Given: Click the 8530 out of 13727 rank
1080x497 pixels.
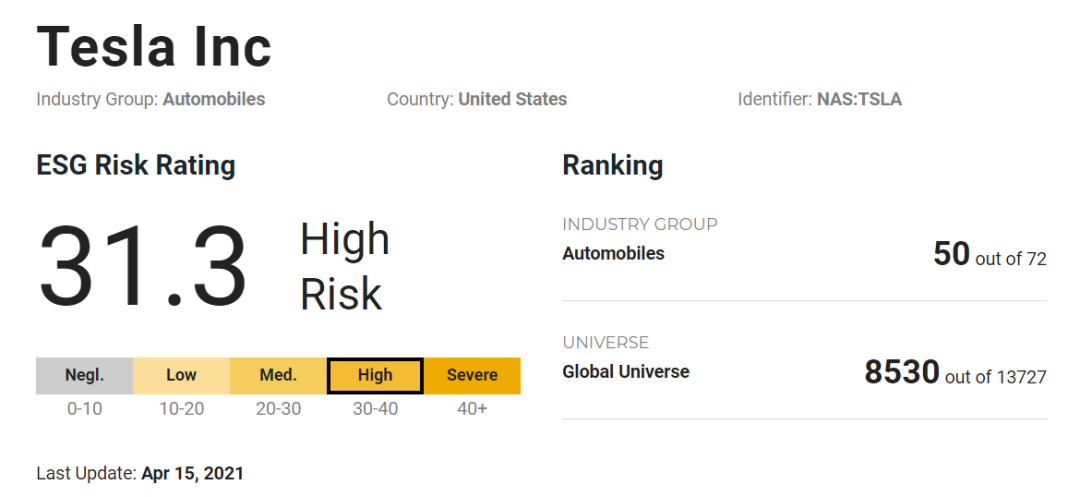Looking at the screenshot, I should (x=955, y=373).
